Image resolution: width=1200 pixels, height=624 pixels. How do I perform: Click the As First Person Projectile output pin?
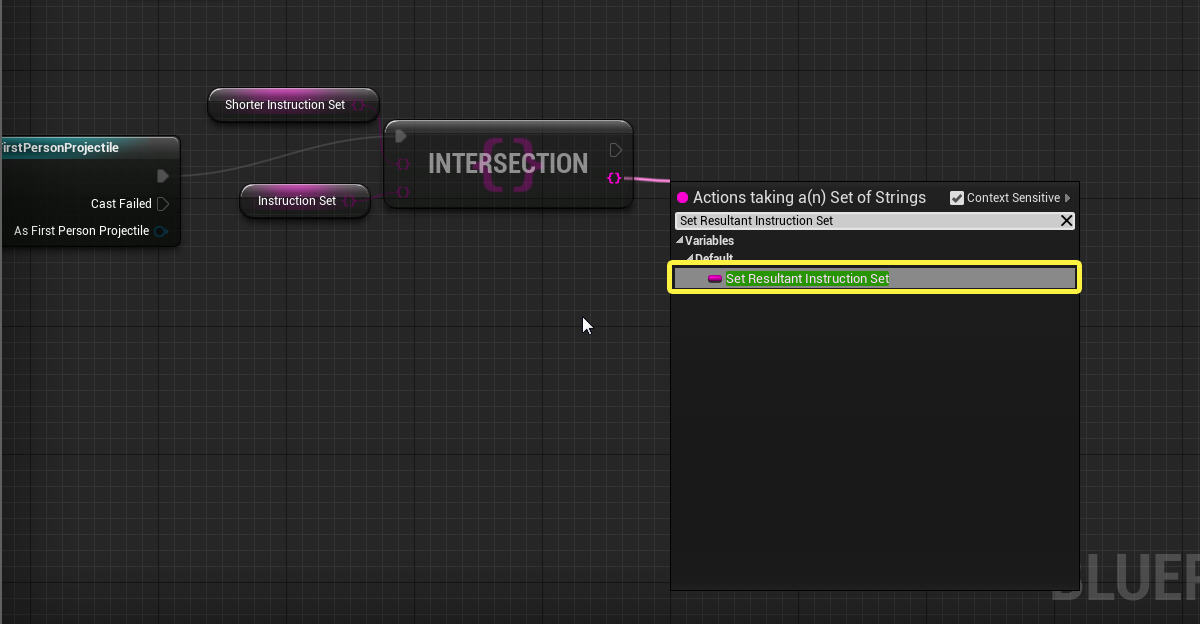click(x=160, y=229)
